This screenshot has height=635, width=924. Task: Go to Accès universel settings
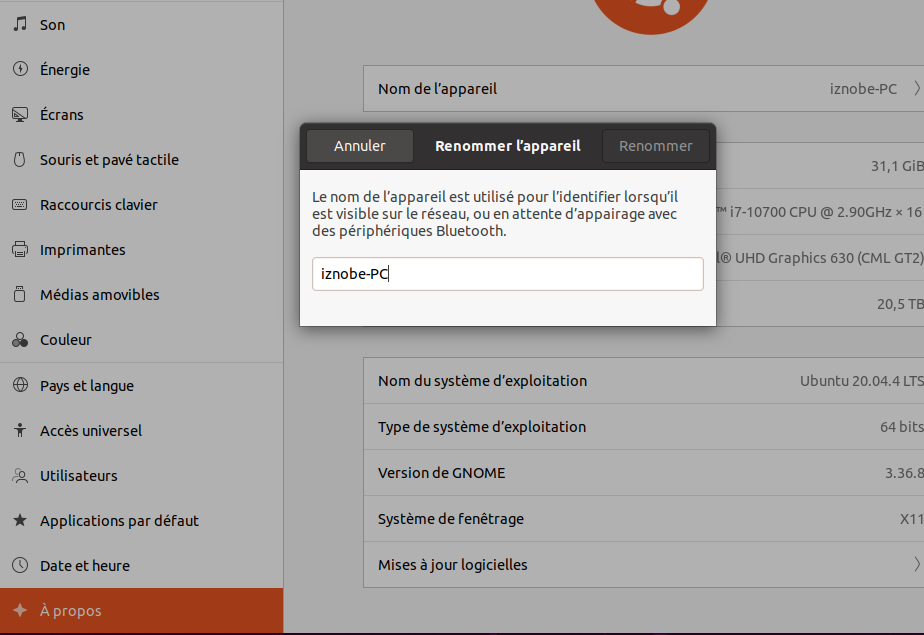pyautogui.click(x=141, y=430)
